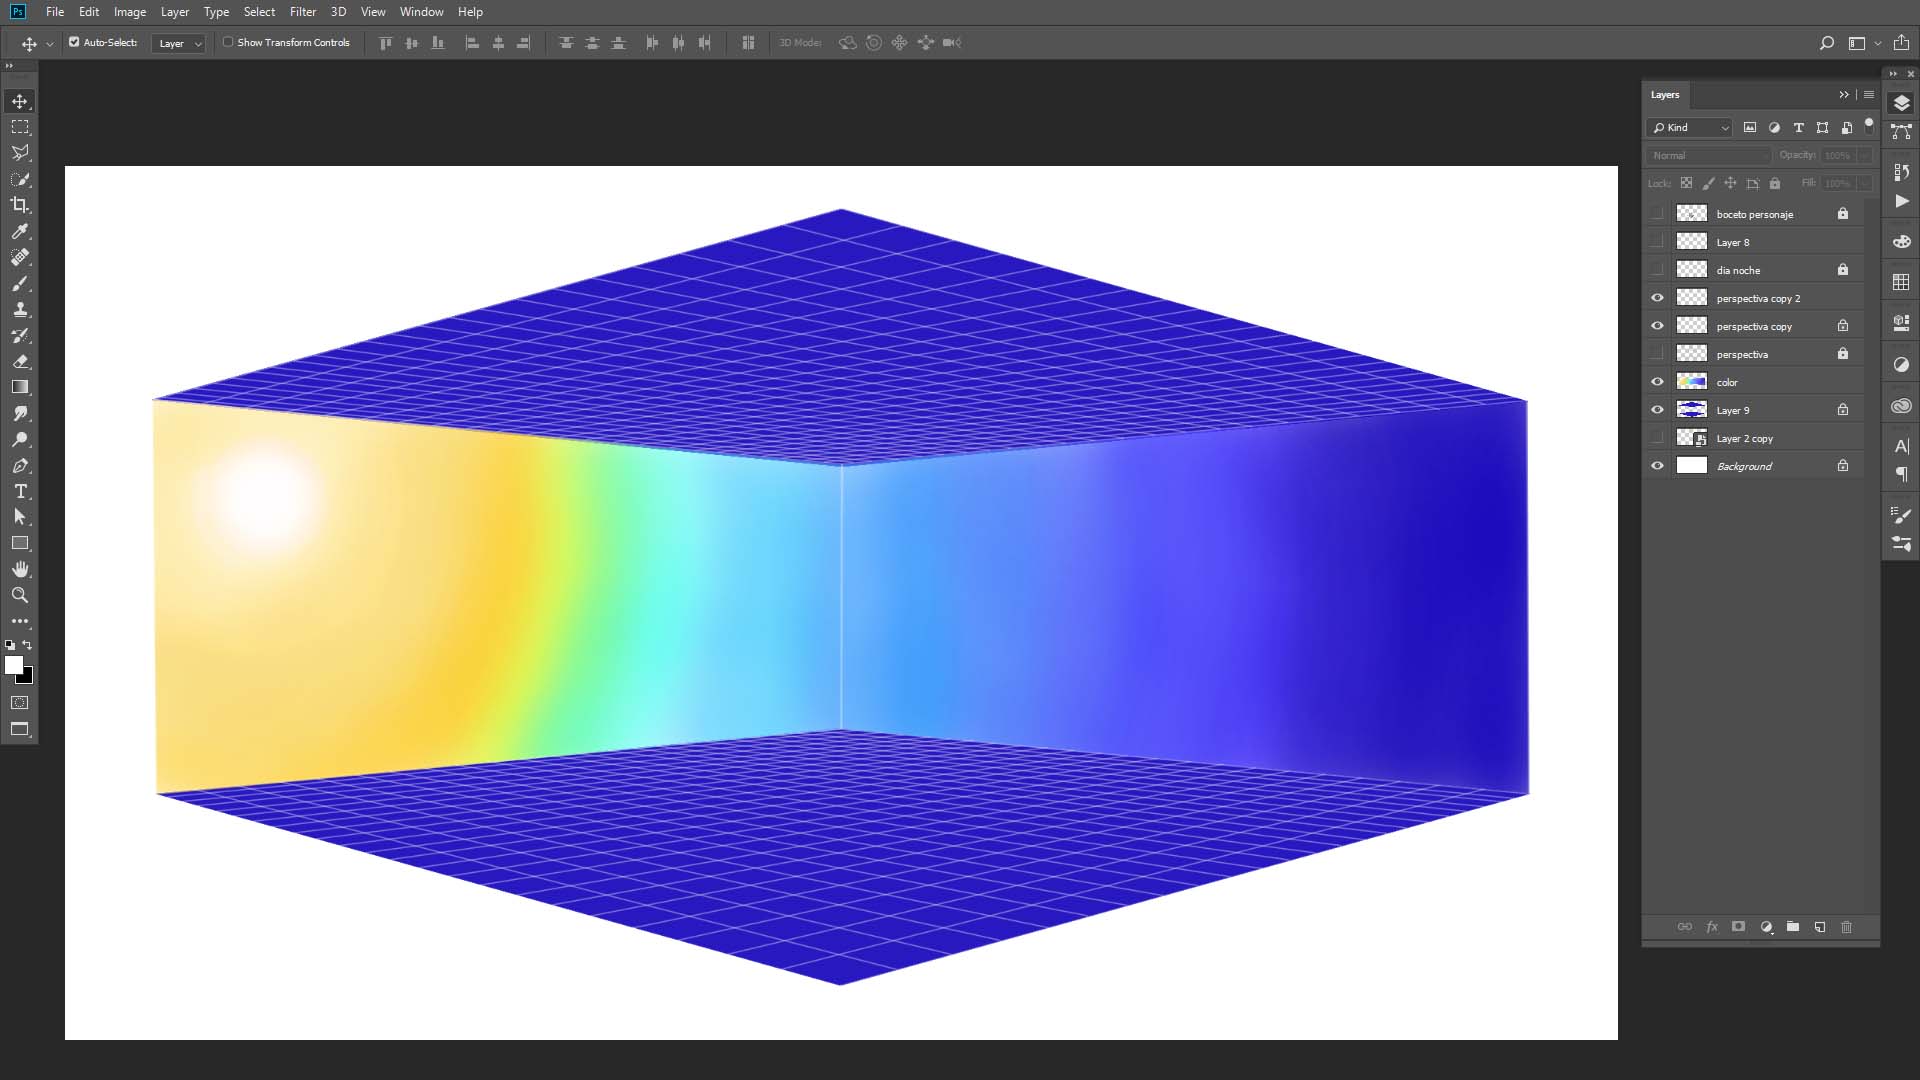This screenshot has height=1080, width=1920.
Task: Select the Layer 9 thumbnail
Action: click(1691, 410)
